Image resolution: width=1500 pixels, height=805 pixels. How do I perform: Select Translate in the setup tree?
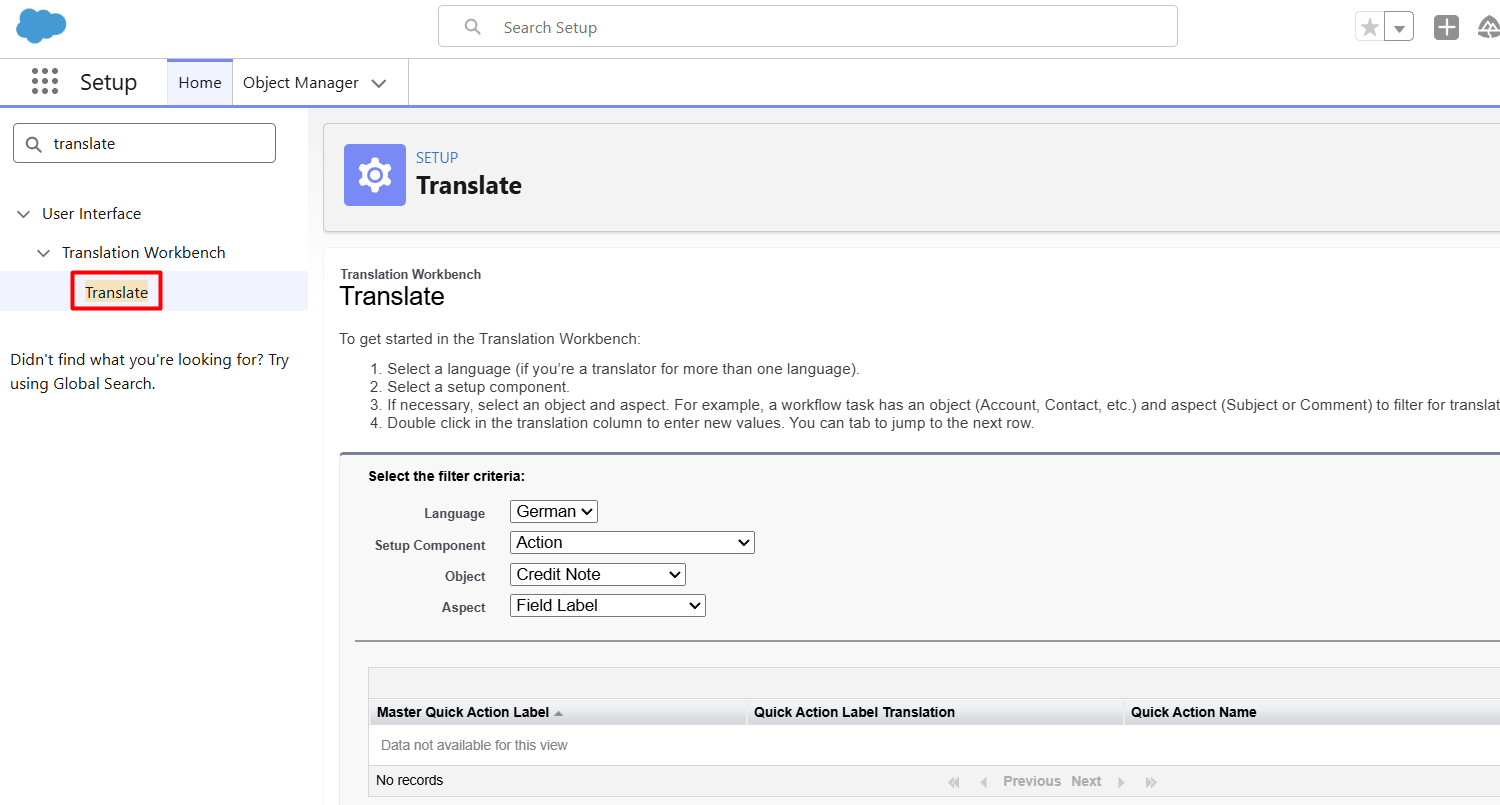tap(116, 292)
